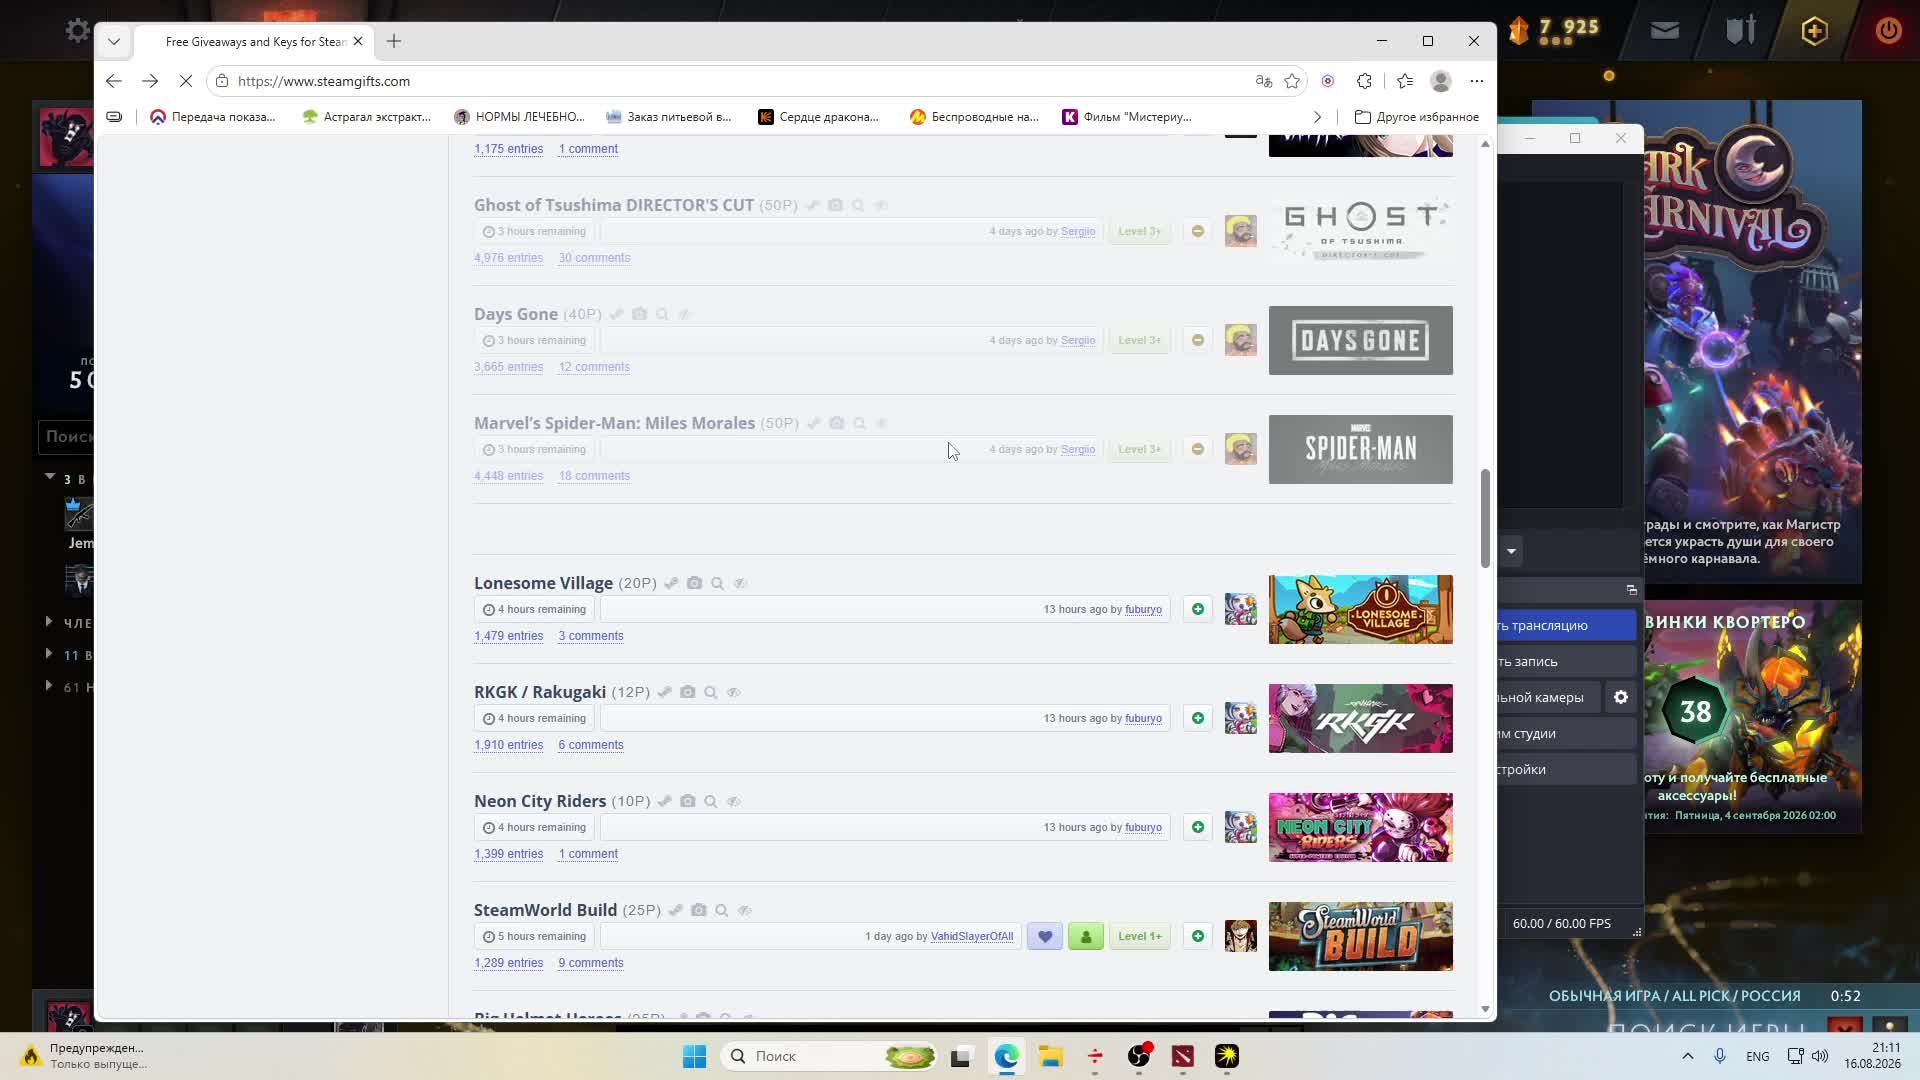Search giveaways icon beside Lonesome Village
The height and width of the screenshot is (1080, 1920).
pyautogui.click(x=717, y=583)
